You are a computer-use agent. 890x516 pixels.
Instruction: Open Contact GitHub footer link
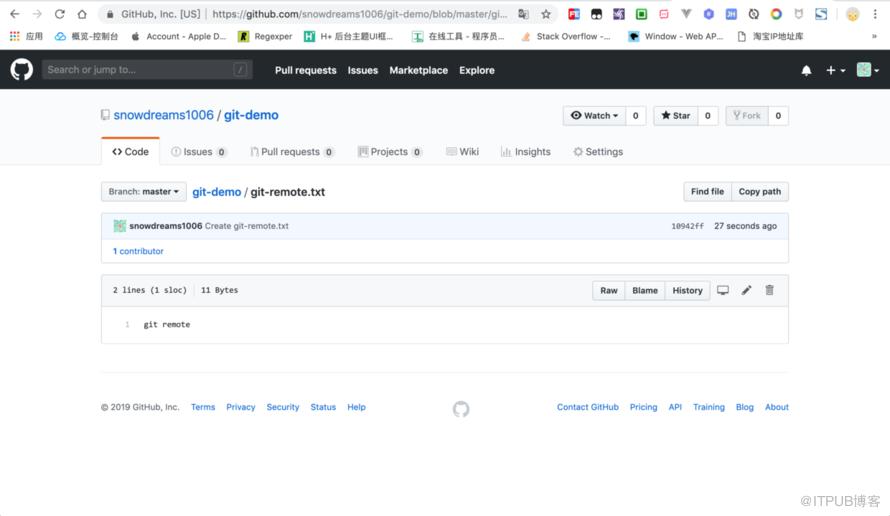(x=587, y=407)
